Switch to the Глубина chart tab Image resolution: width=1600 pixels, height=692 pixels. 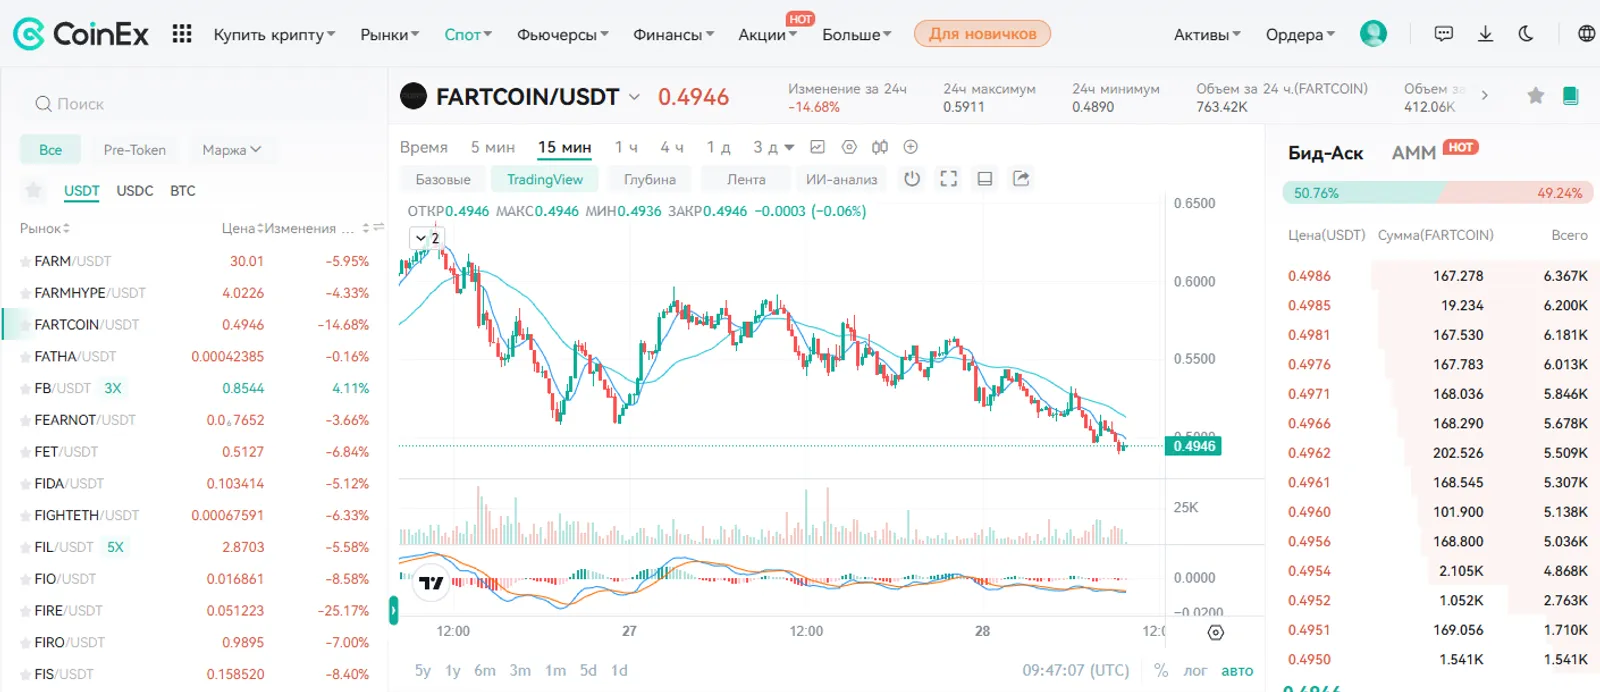click(650, 179)
